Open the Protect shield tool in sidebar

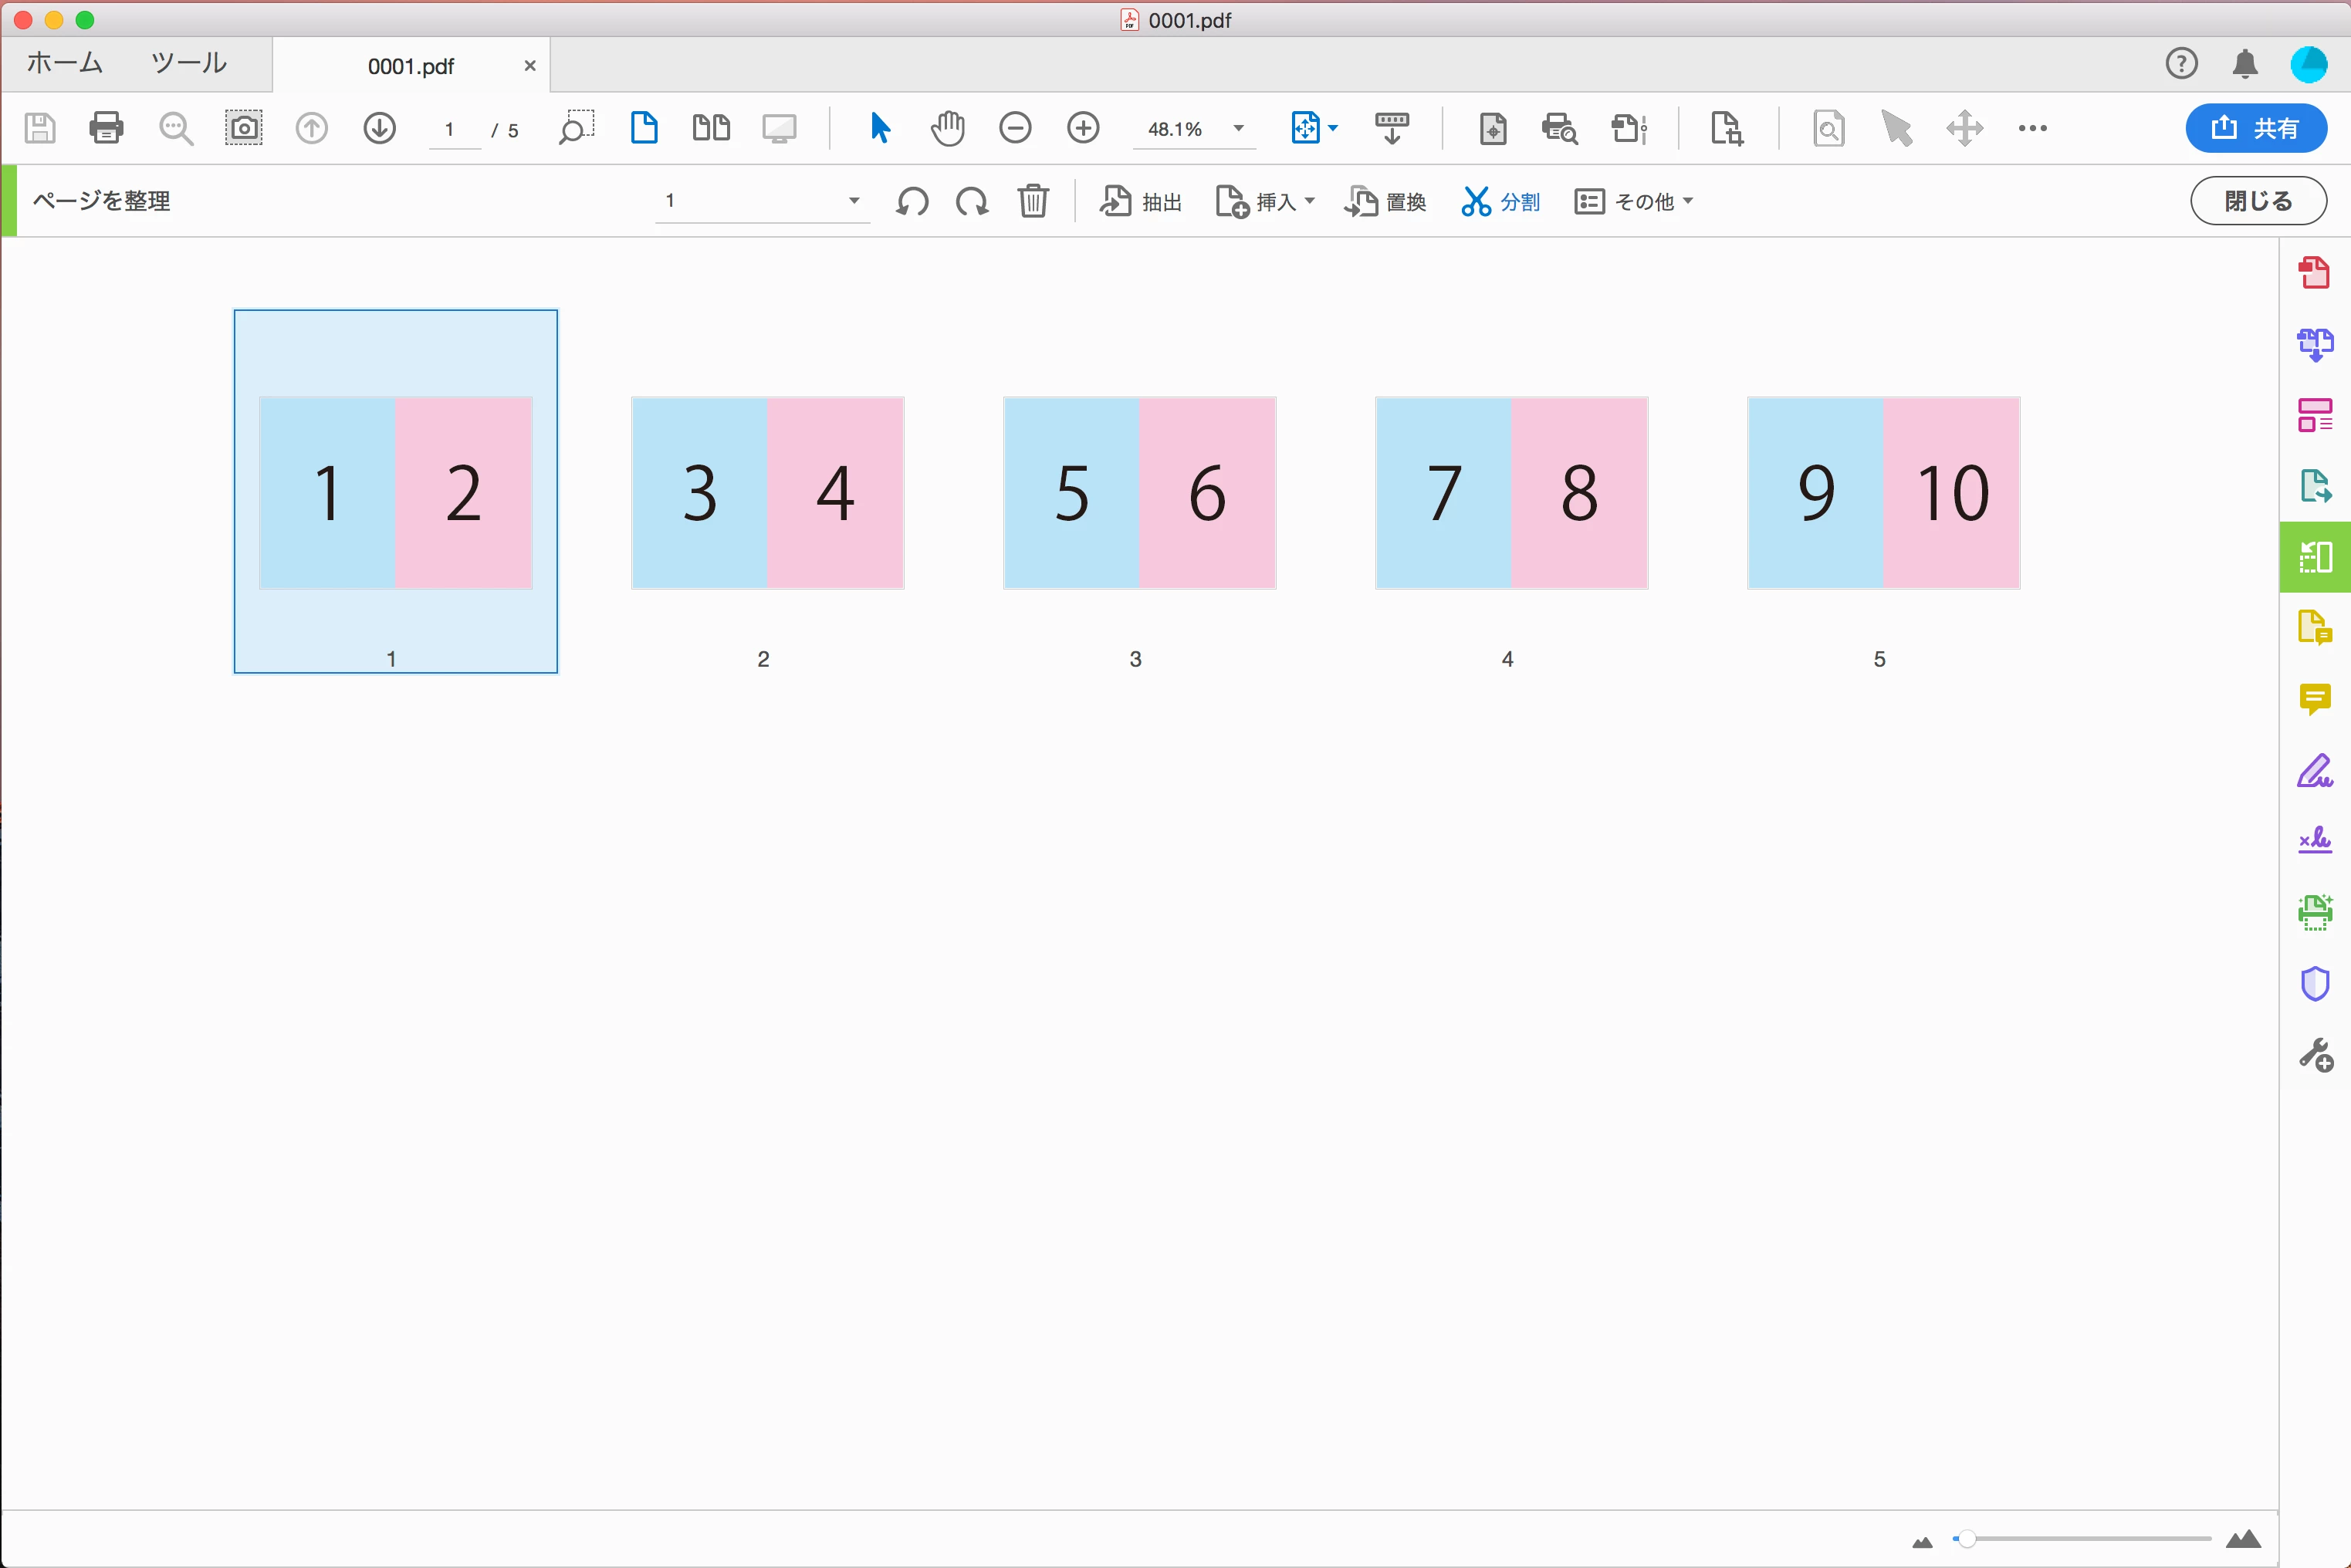(x=2314, y=984)
